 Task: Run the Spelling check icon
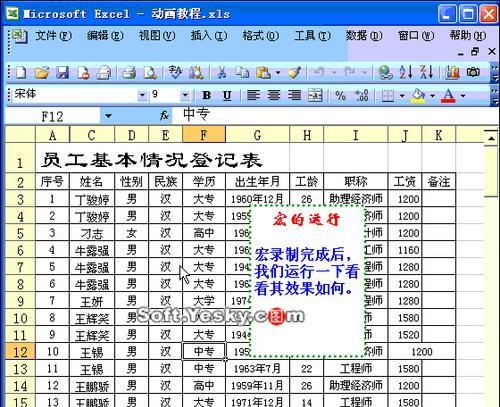point(175,72)
